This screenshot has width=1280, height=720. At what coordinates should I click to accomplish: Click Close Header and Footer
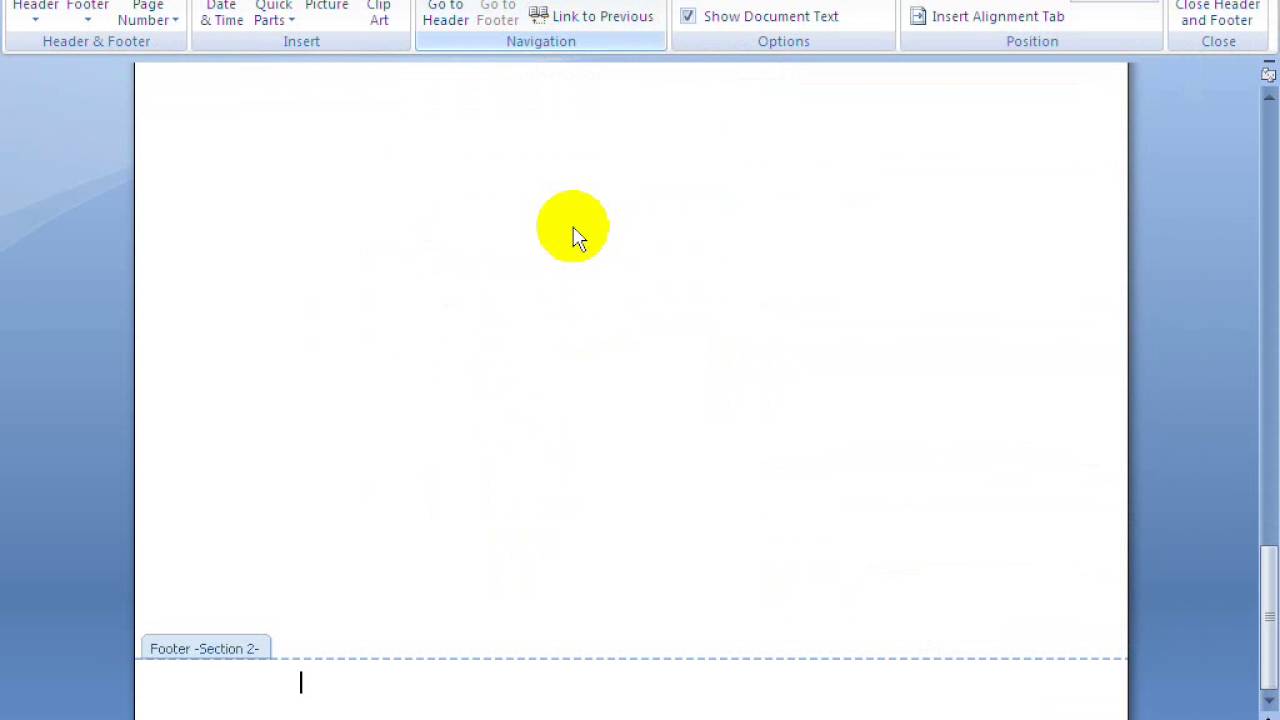pos(1217,12)
